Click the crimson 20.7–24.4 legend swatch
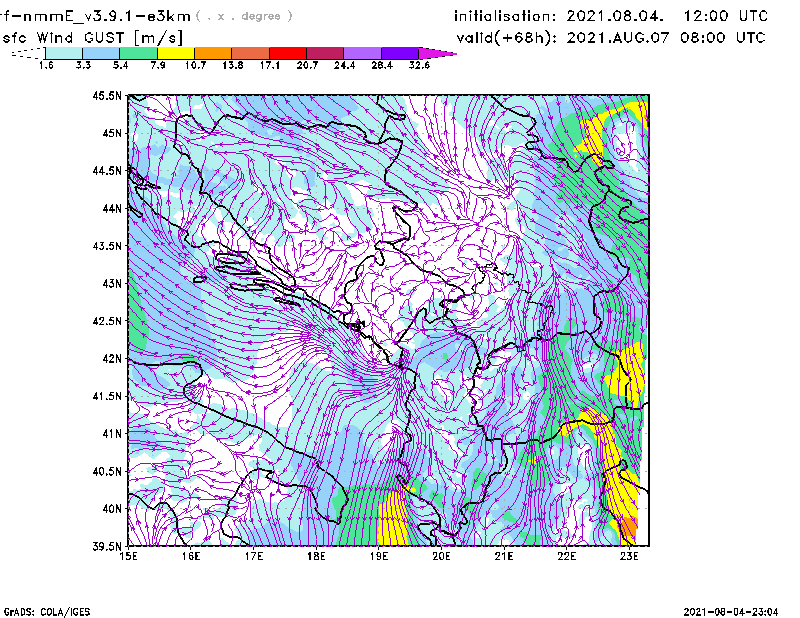The image size is (800, 618). click(x=326, y=53)
